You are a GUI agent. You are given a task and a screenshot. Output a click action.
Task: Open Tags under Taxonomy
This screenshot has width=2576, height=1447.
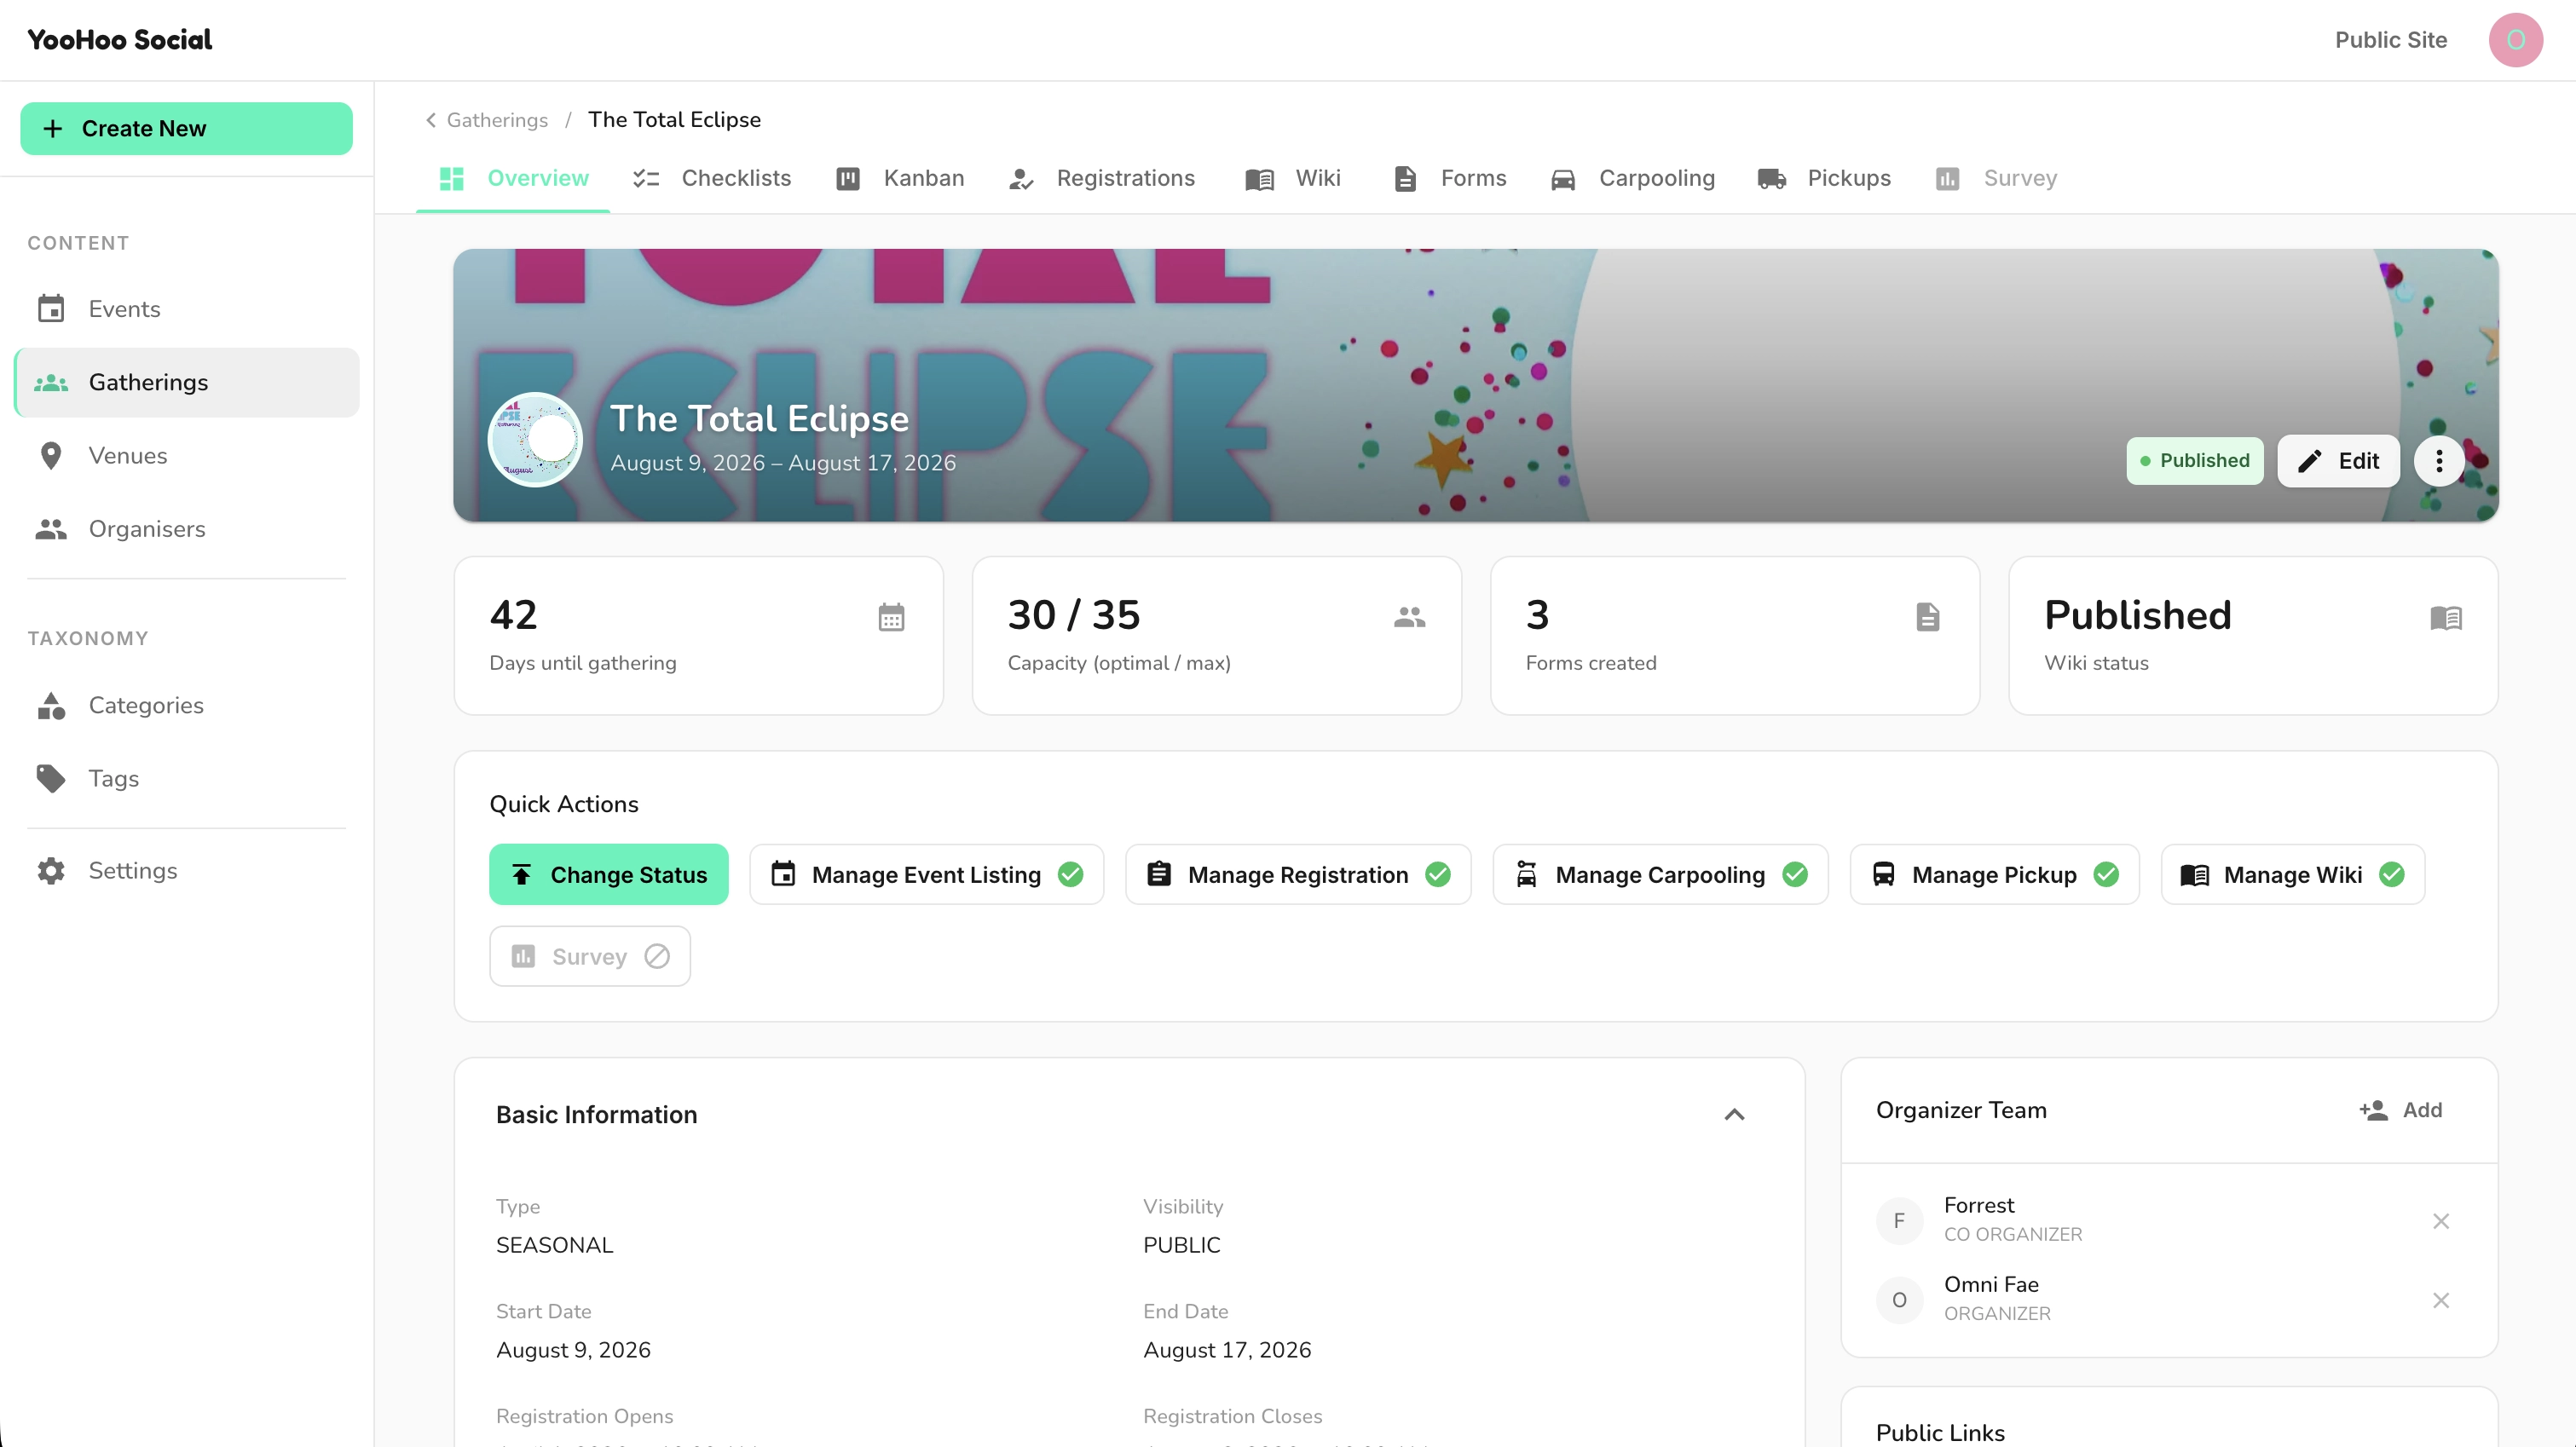point(187,778)
